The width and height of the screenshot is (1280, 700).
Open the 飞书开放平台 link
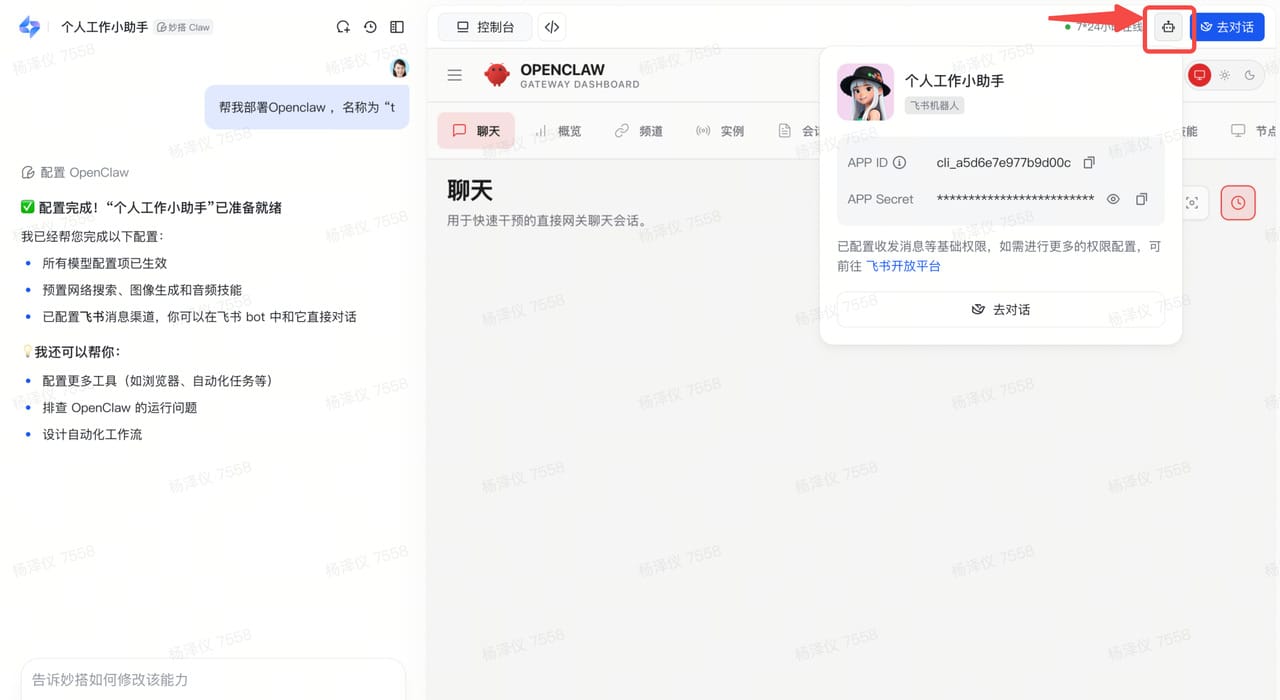coord(905,266)
